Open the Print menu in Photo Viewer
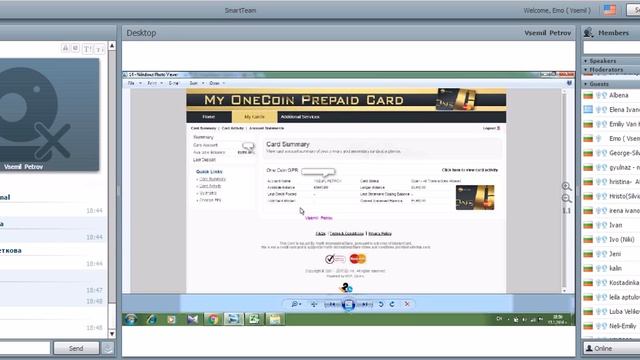This screenshot has width=640, height=360. (x=155, y=83)
